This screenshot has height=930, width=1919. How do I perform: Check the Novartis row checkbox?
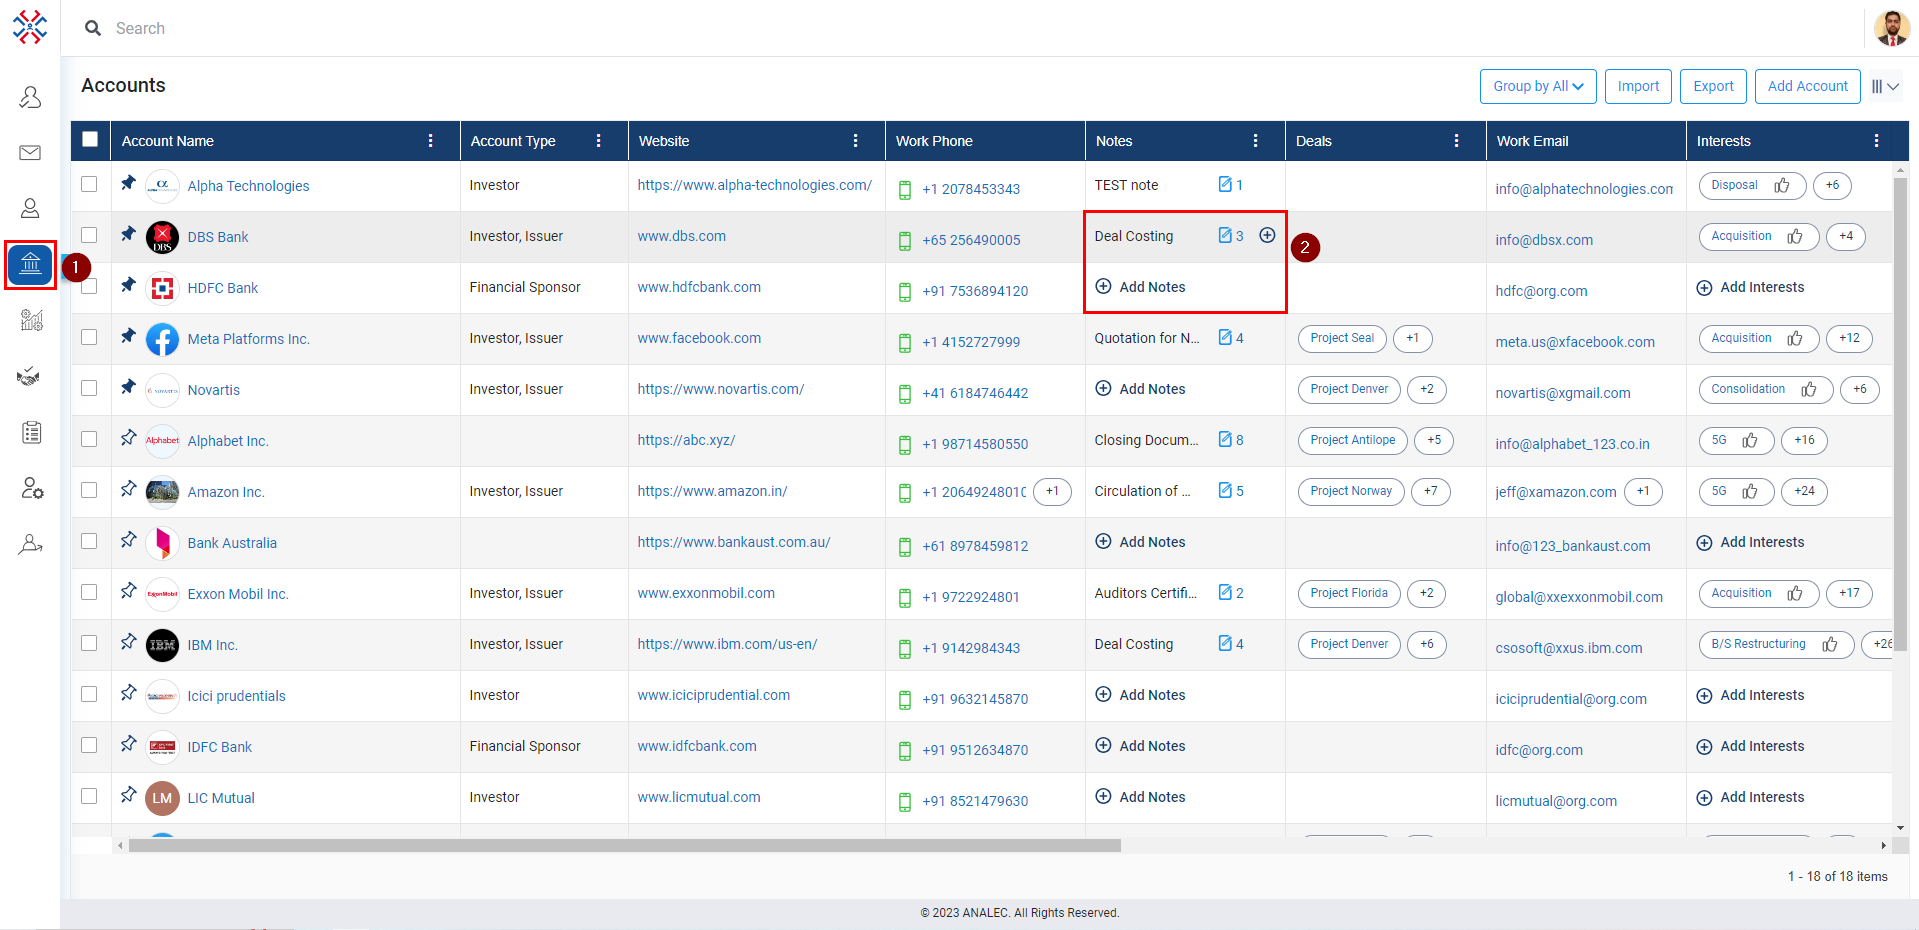pos(89,388)
